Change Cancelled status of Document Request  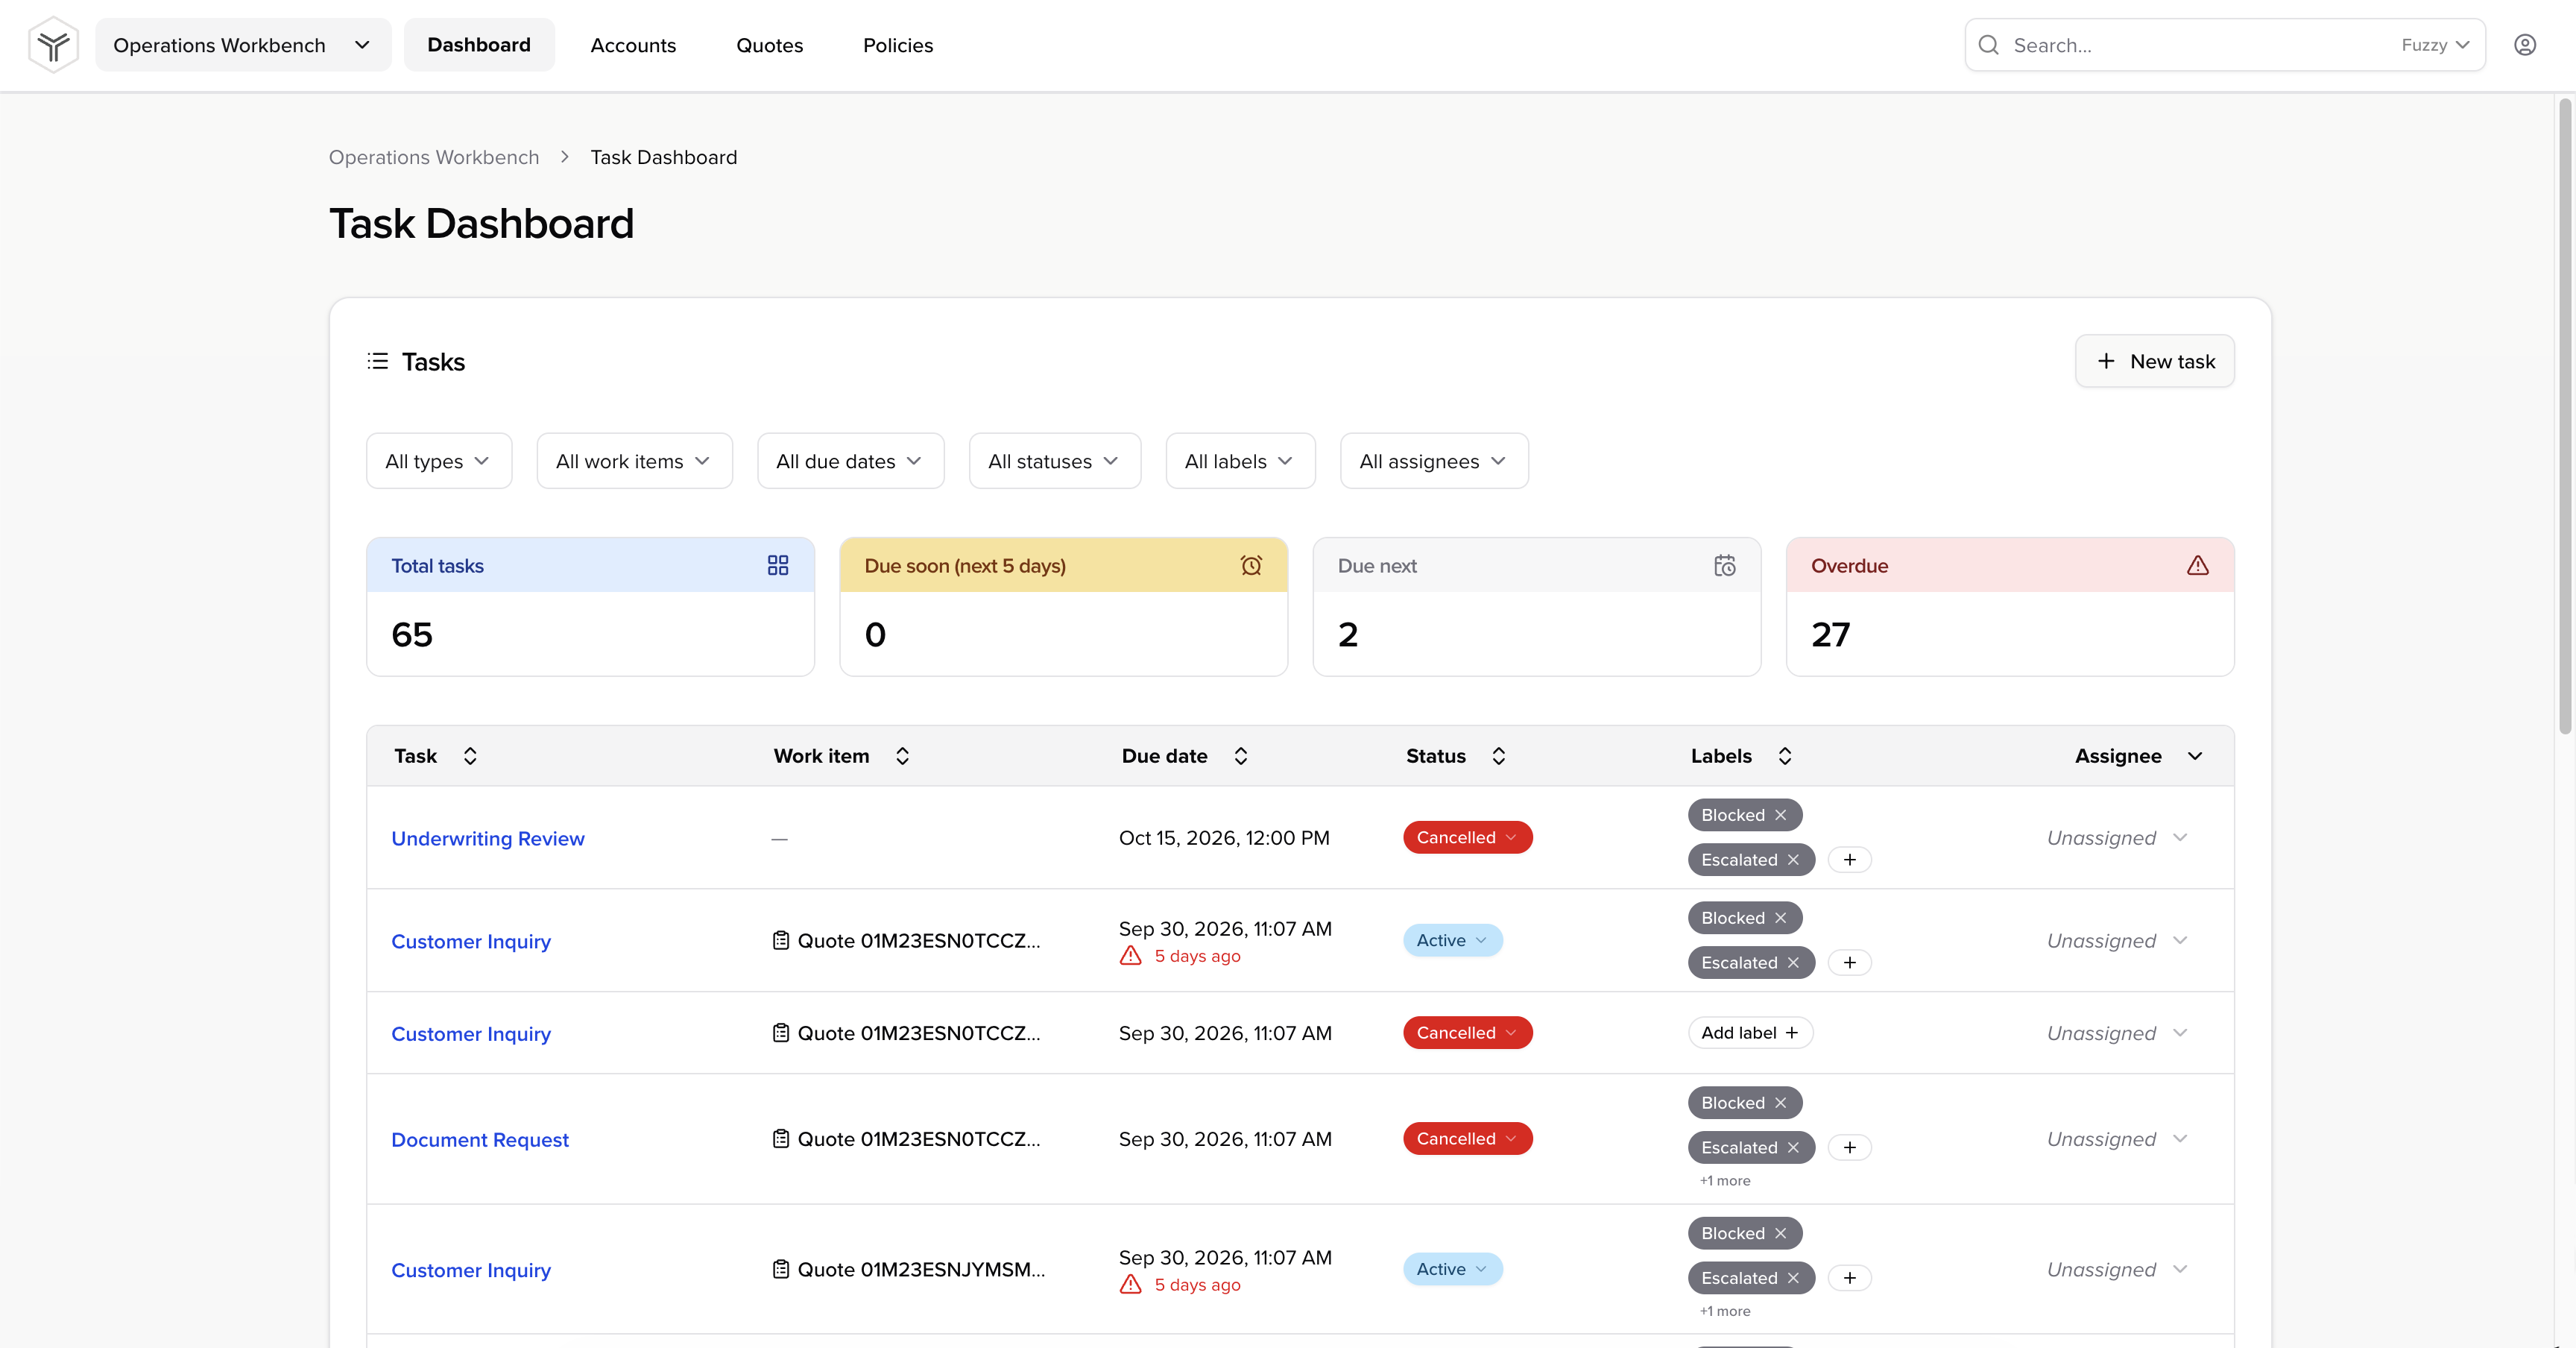click(x=1467, y=1139)
